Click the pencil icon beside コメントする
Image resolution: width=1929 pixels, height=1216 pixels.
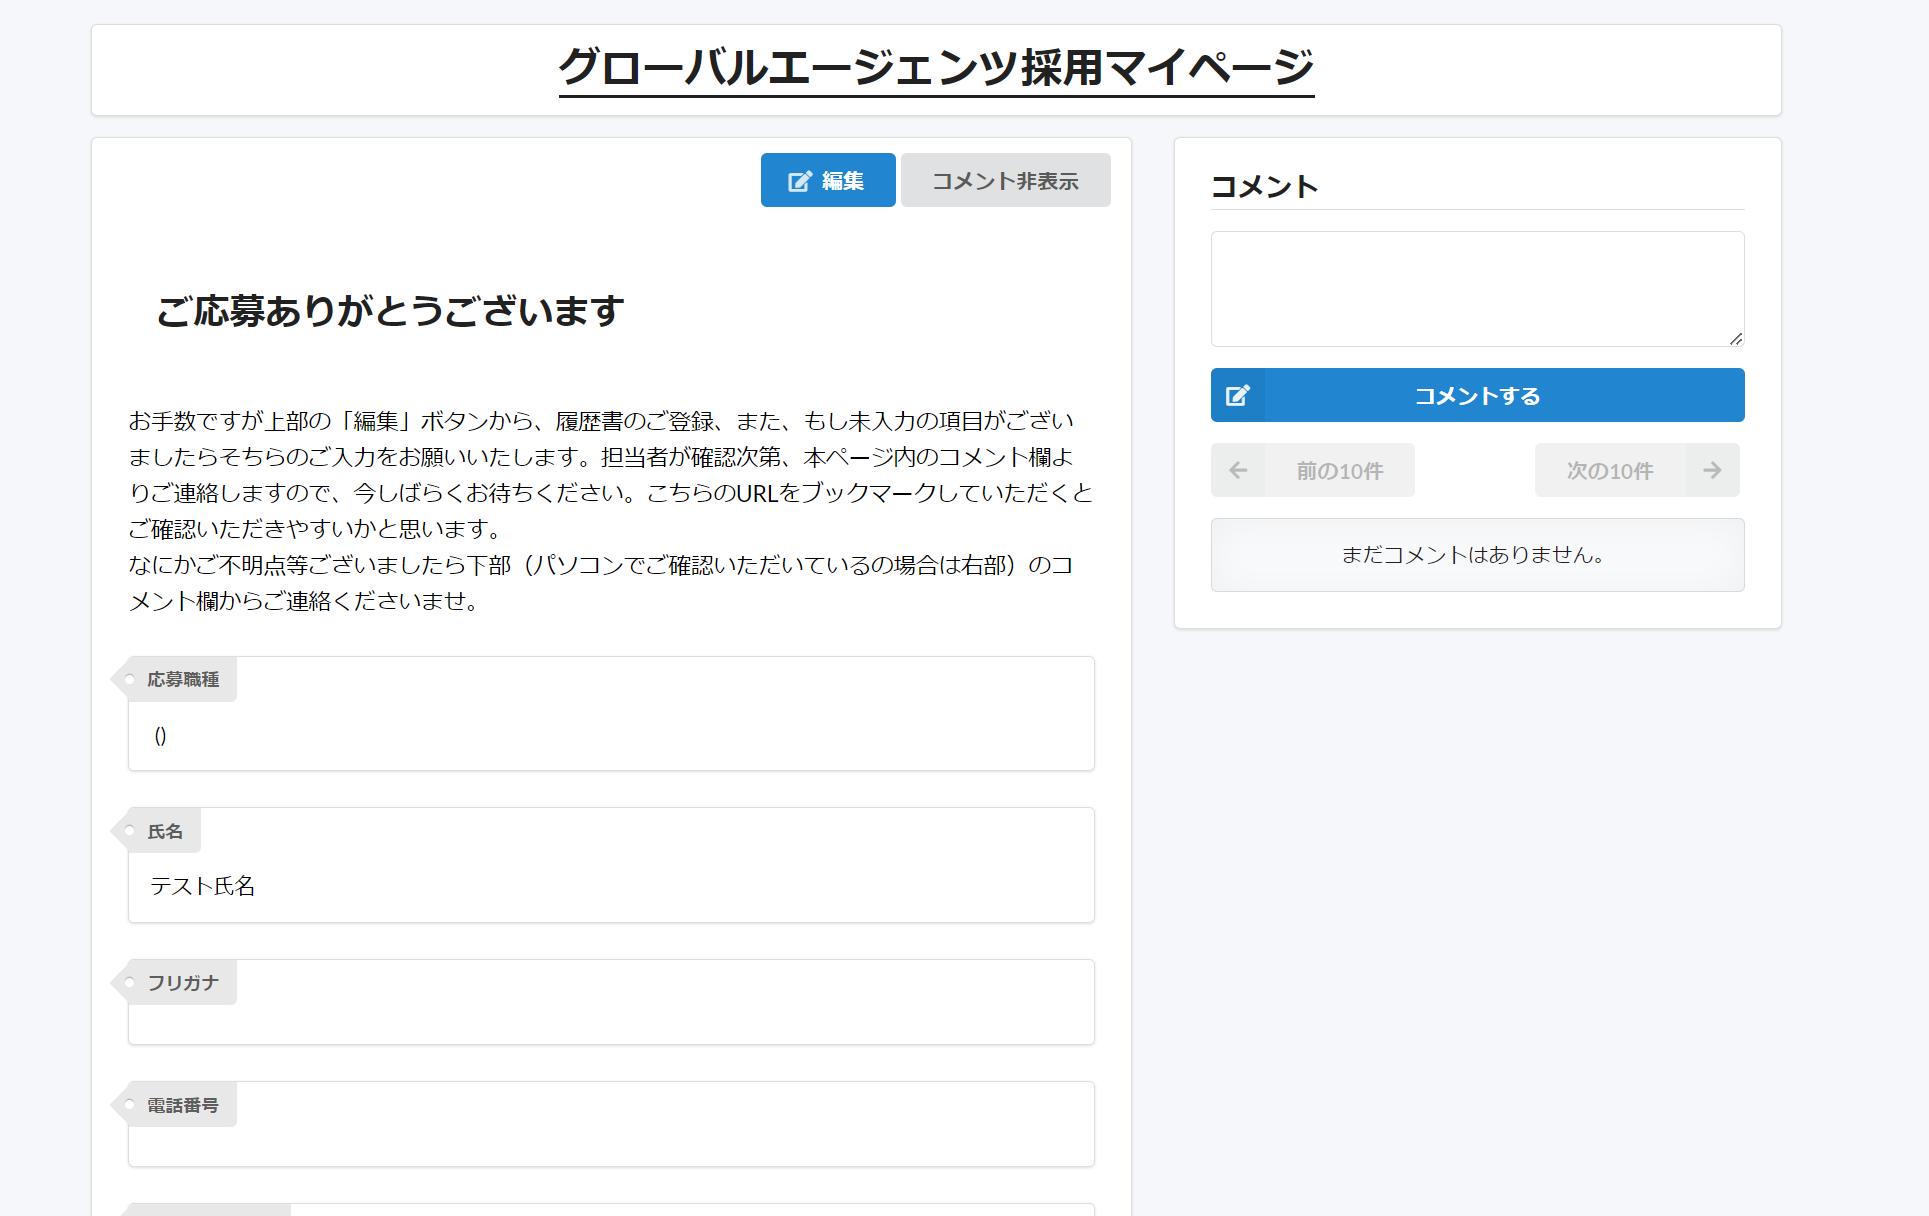point(1238,395)
